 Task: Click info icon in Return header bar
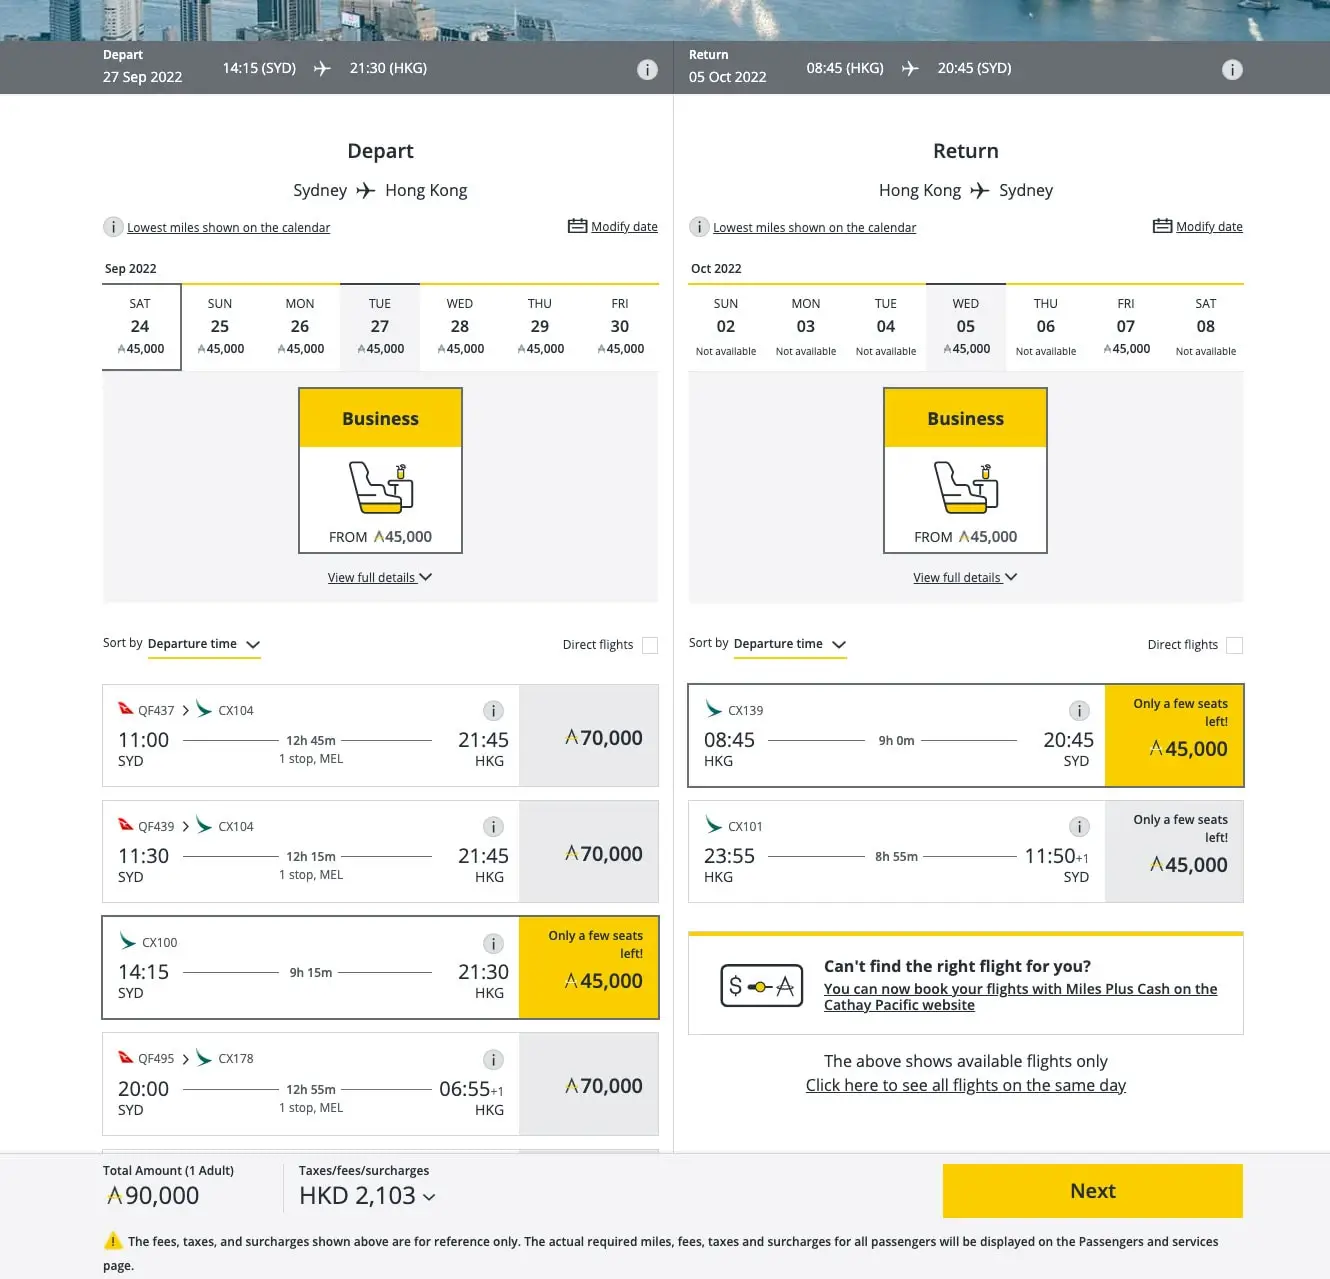click(x=1232, y=69)
